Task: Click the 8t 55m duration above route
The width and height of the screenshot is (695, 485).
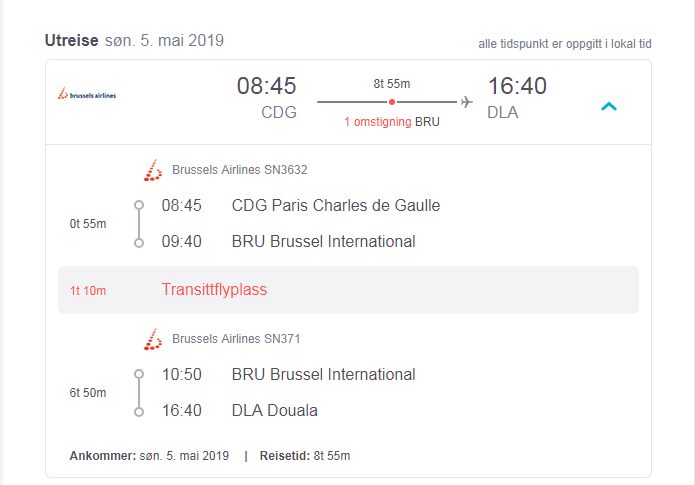Action: click(392, 84)
